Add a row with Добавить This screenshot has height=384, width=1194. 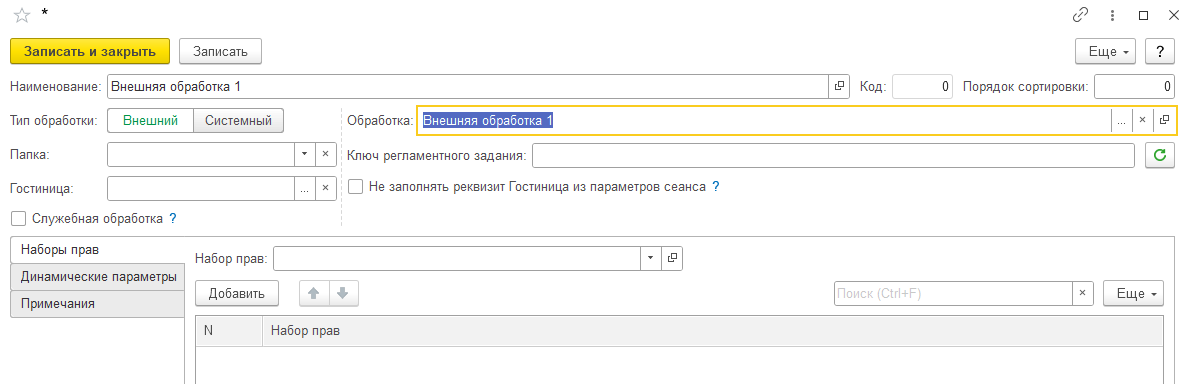tap(237, 293)
